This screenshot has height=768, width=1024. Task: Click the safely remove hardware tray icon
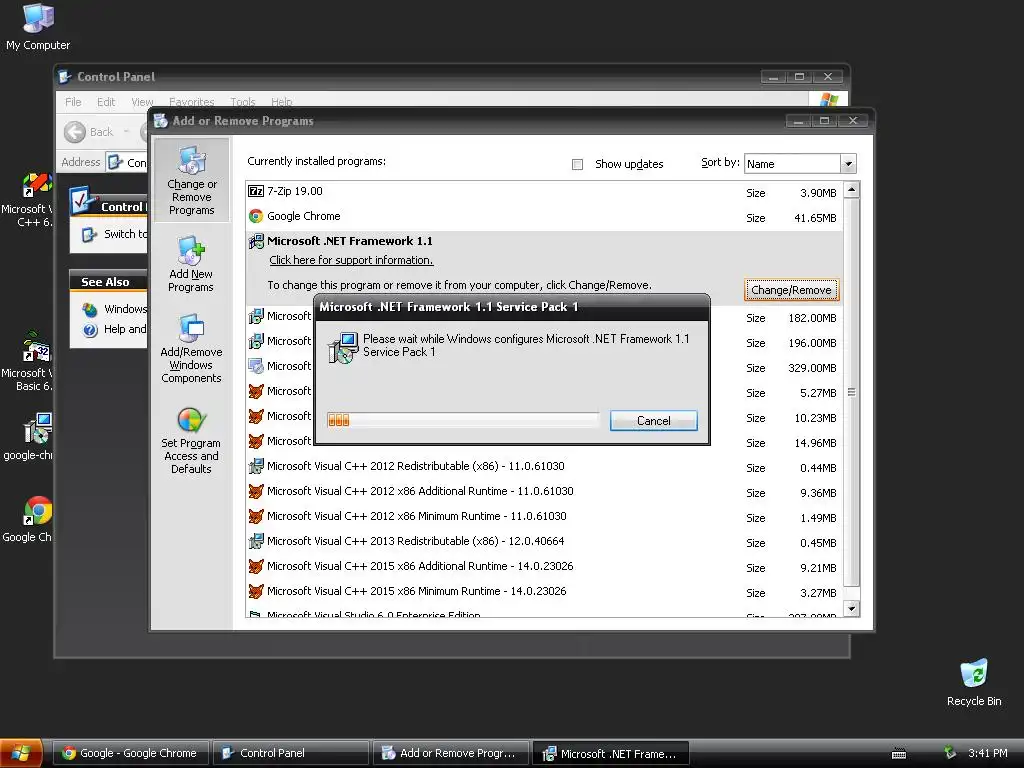(950, 753)
